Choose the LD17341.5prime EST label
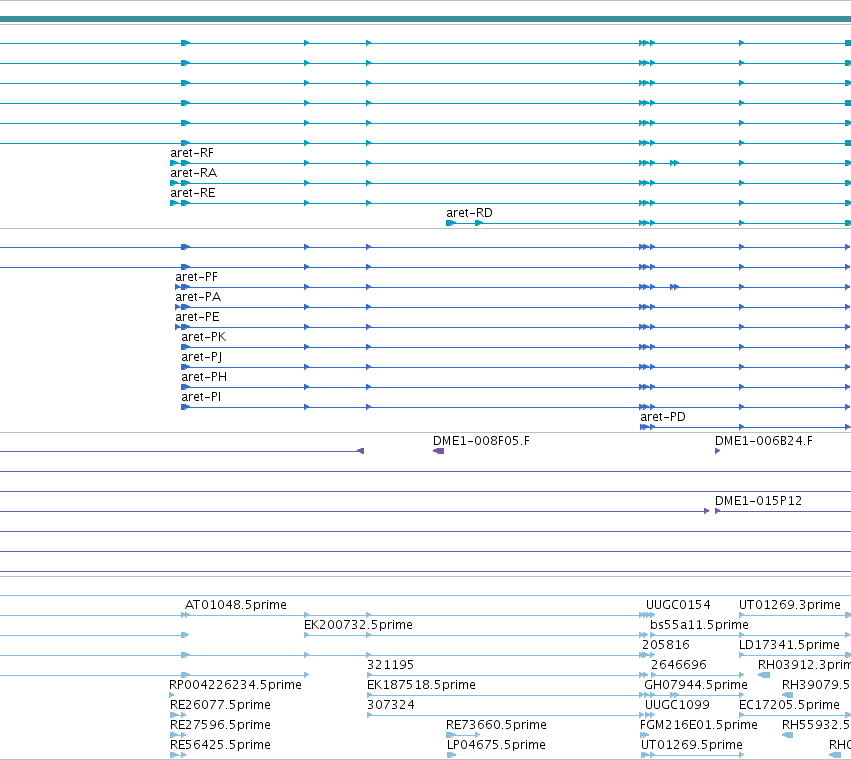Screen dimensions: 851x760 coord(789,645)
